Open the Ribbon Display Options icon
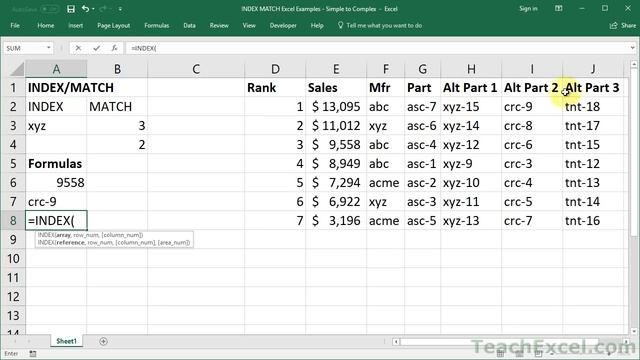The image size is (640, 360). (559, 9)
